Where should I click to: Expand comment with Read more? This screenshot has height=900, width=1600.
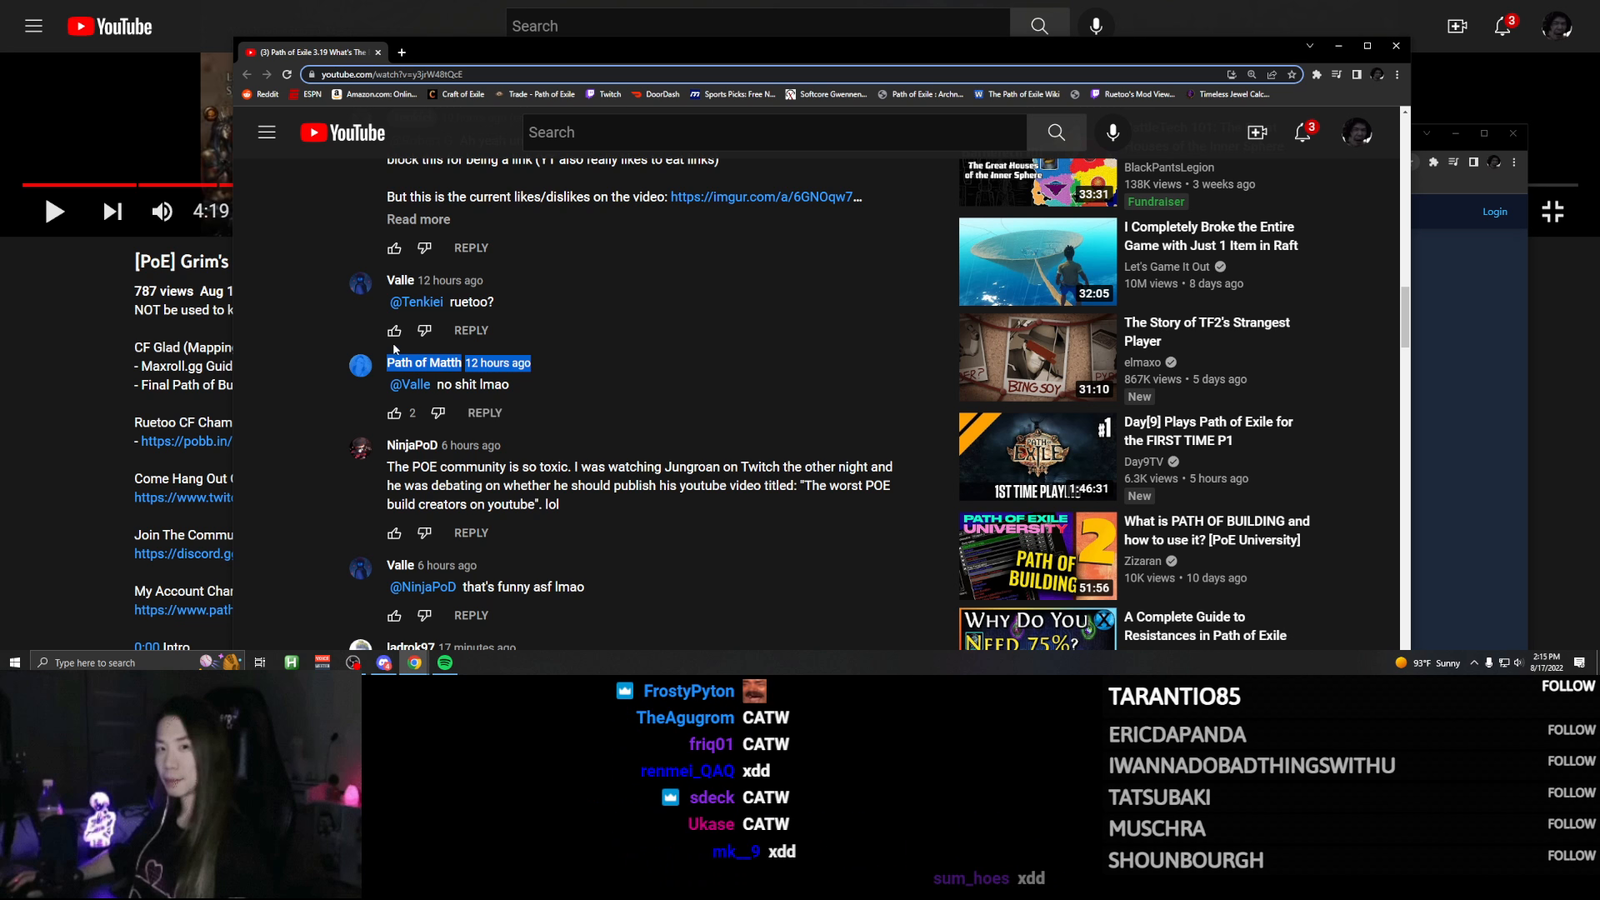click(418, 219)
